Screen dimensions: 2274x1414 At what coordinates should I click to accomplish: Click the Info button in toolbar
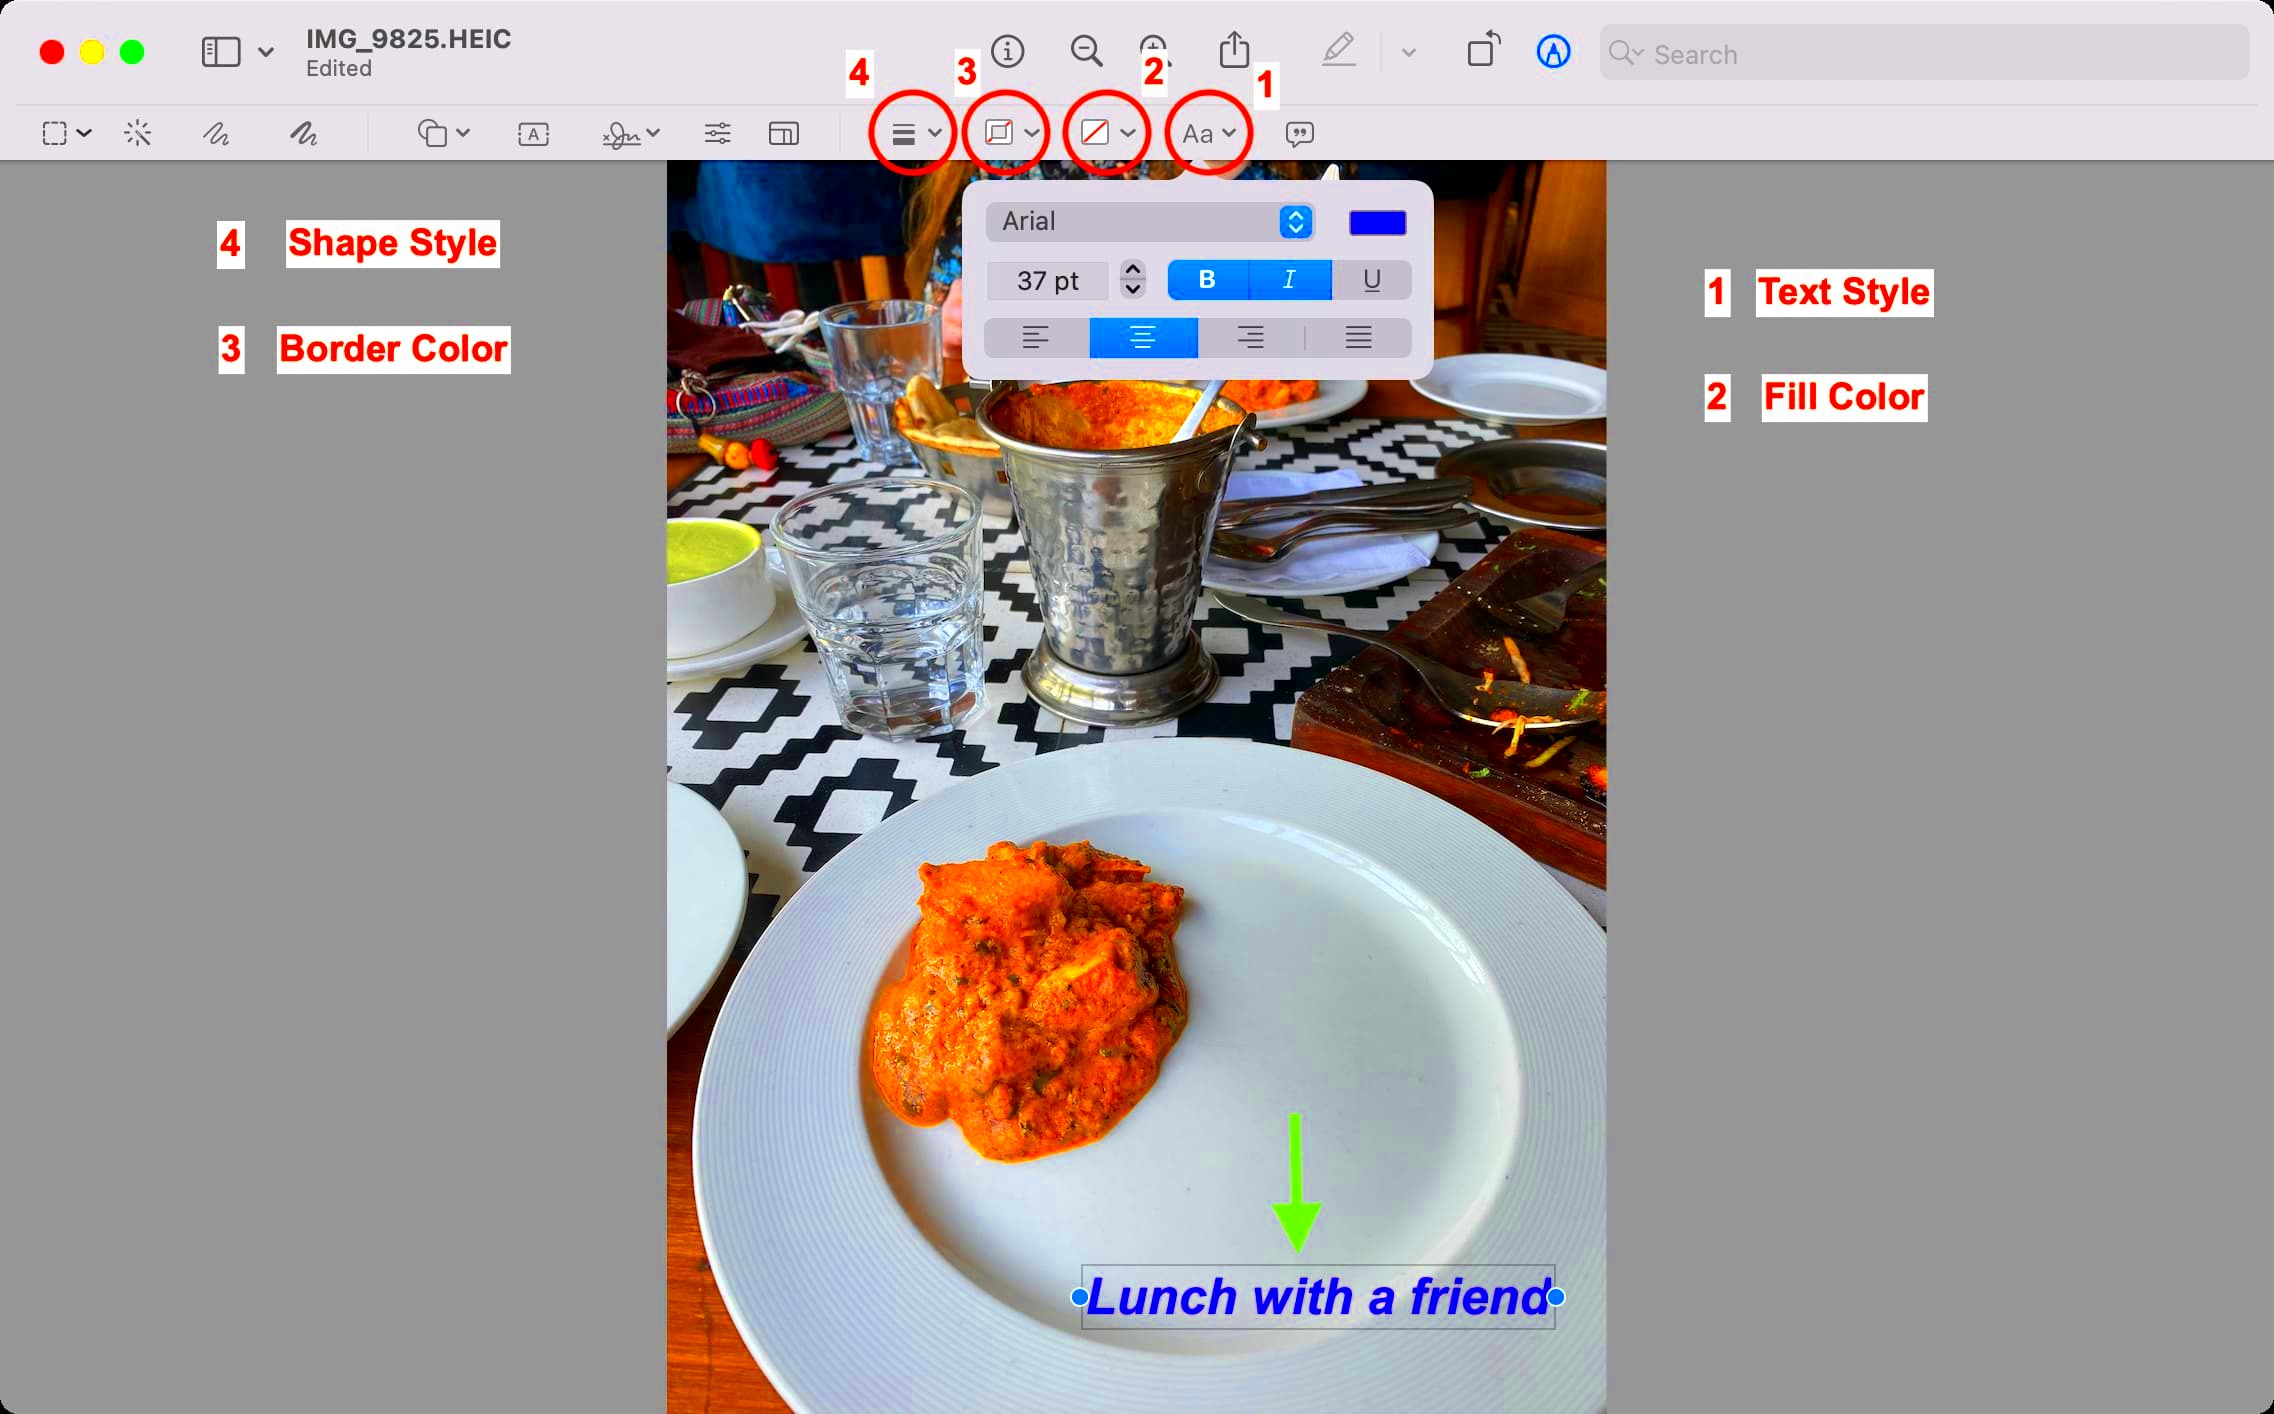coord(1008,54)
